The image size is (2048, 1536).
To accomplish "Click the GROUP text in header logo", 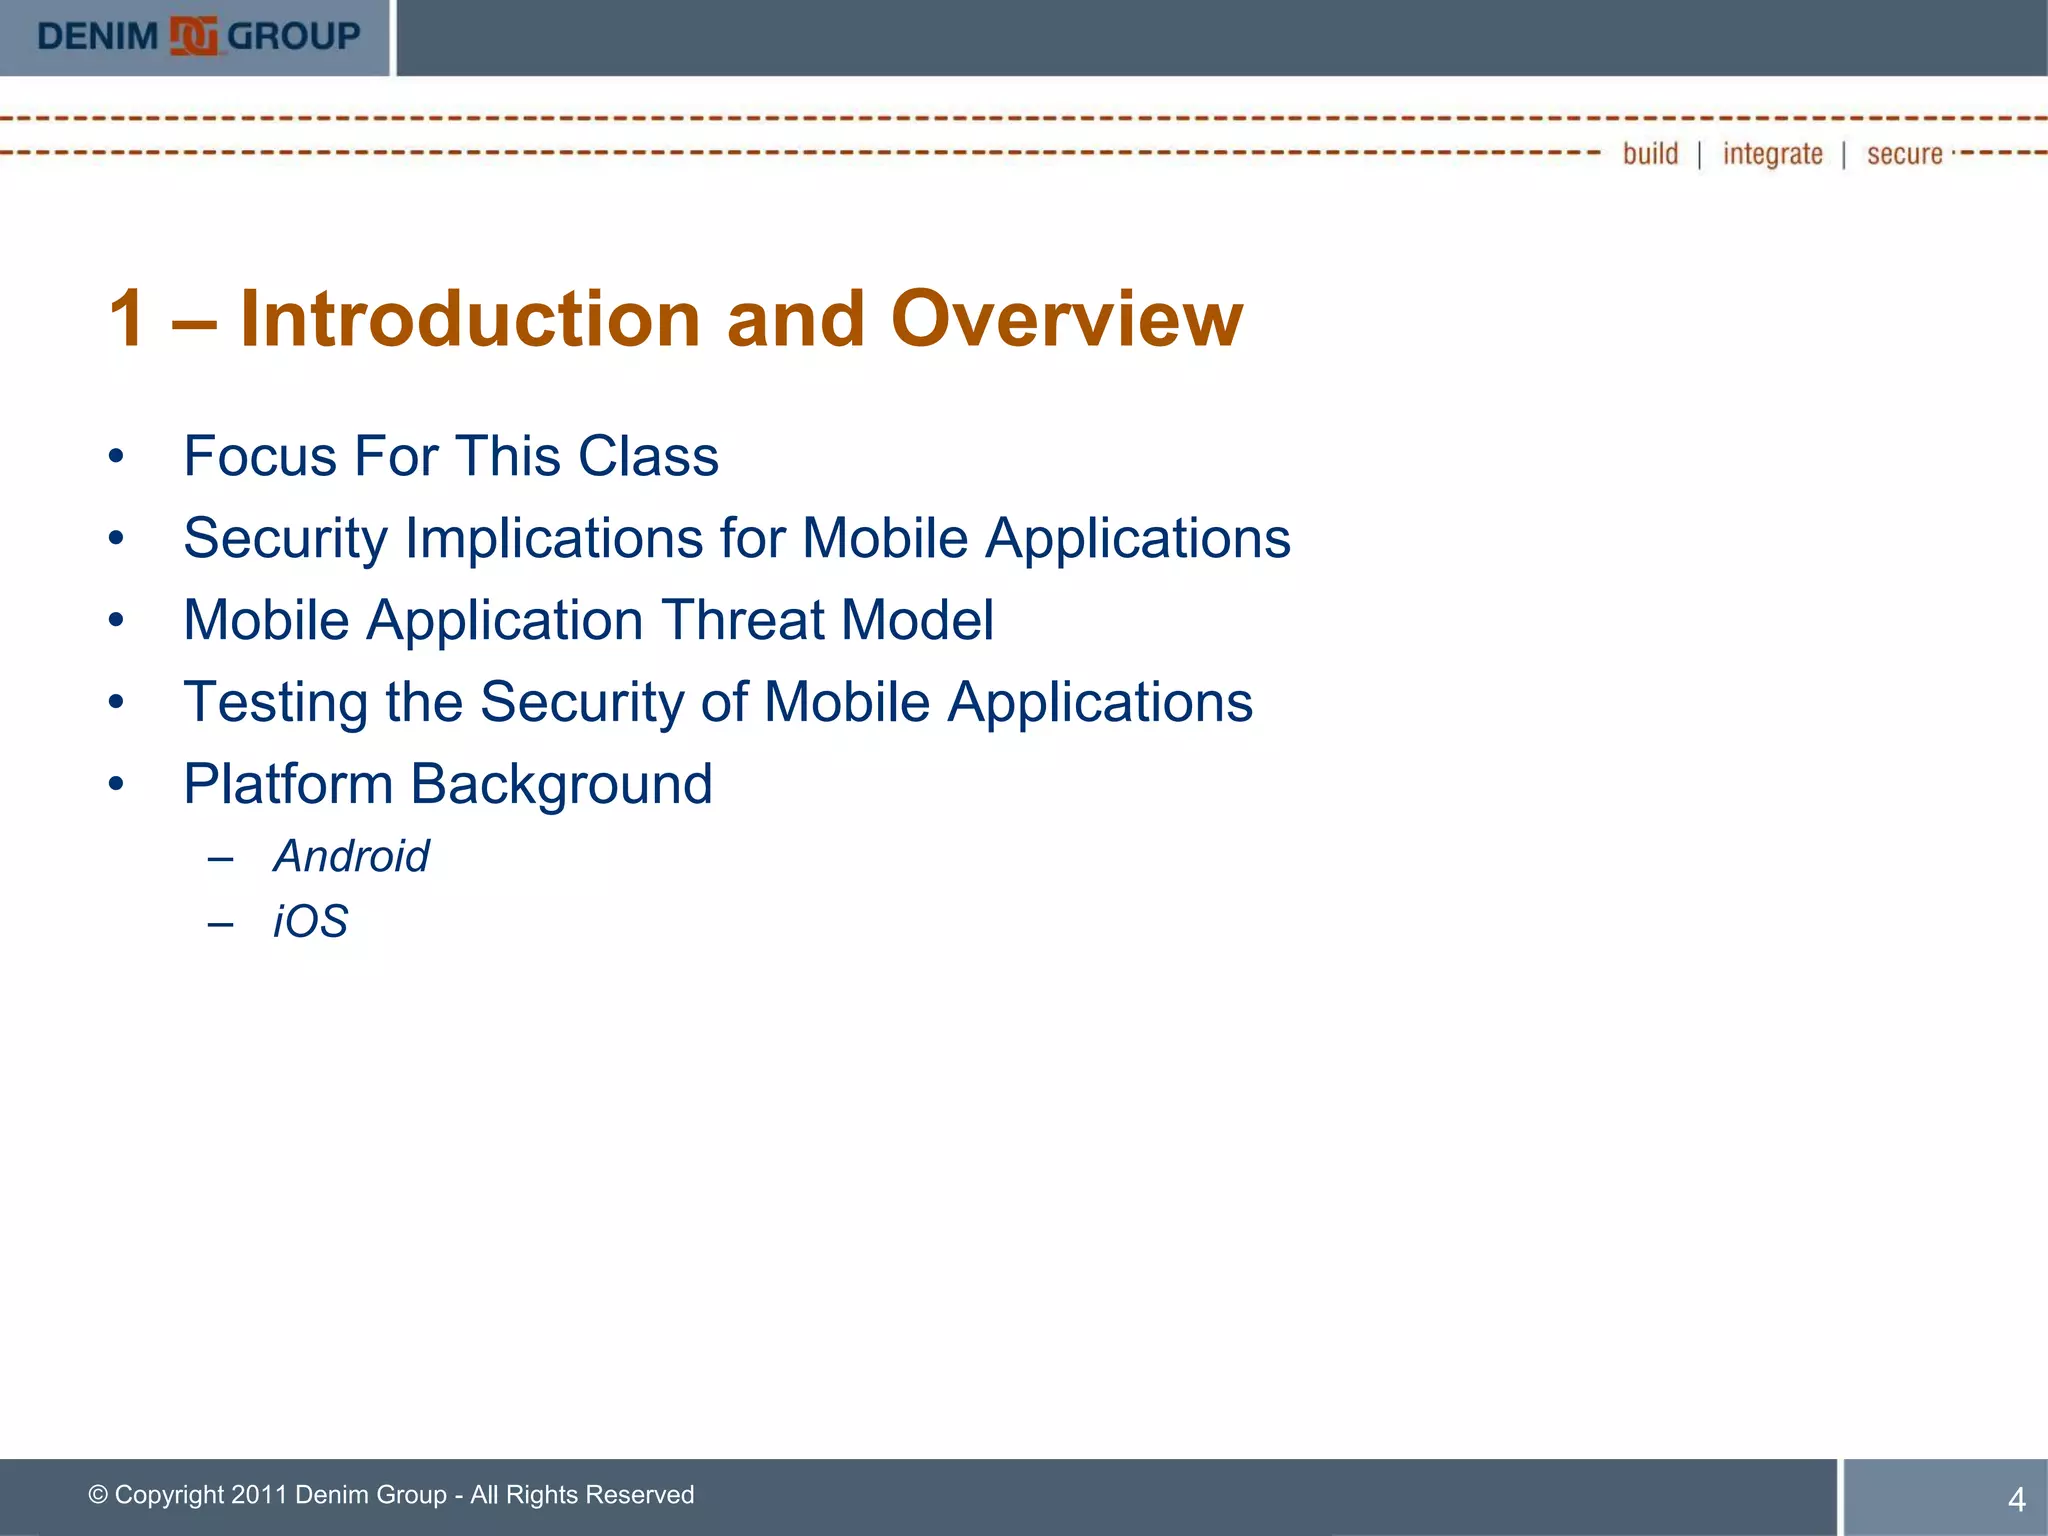I will tap(293, 37).
